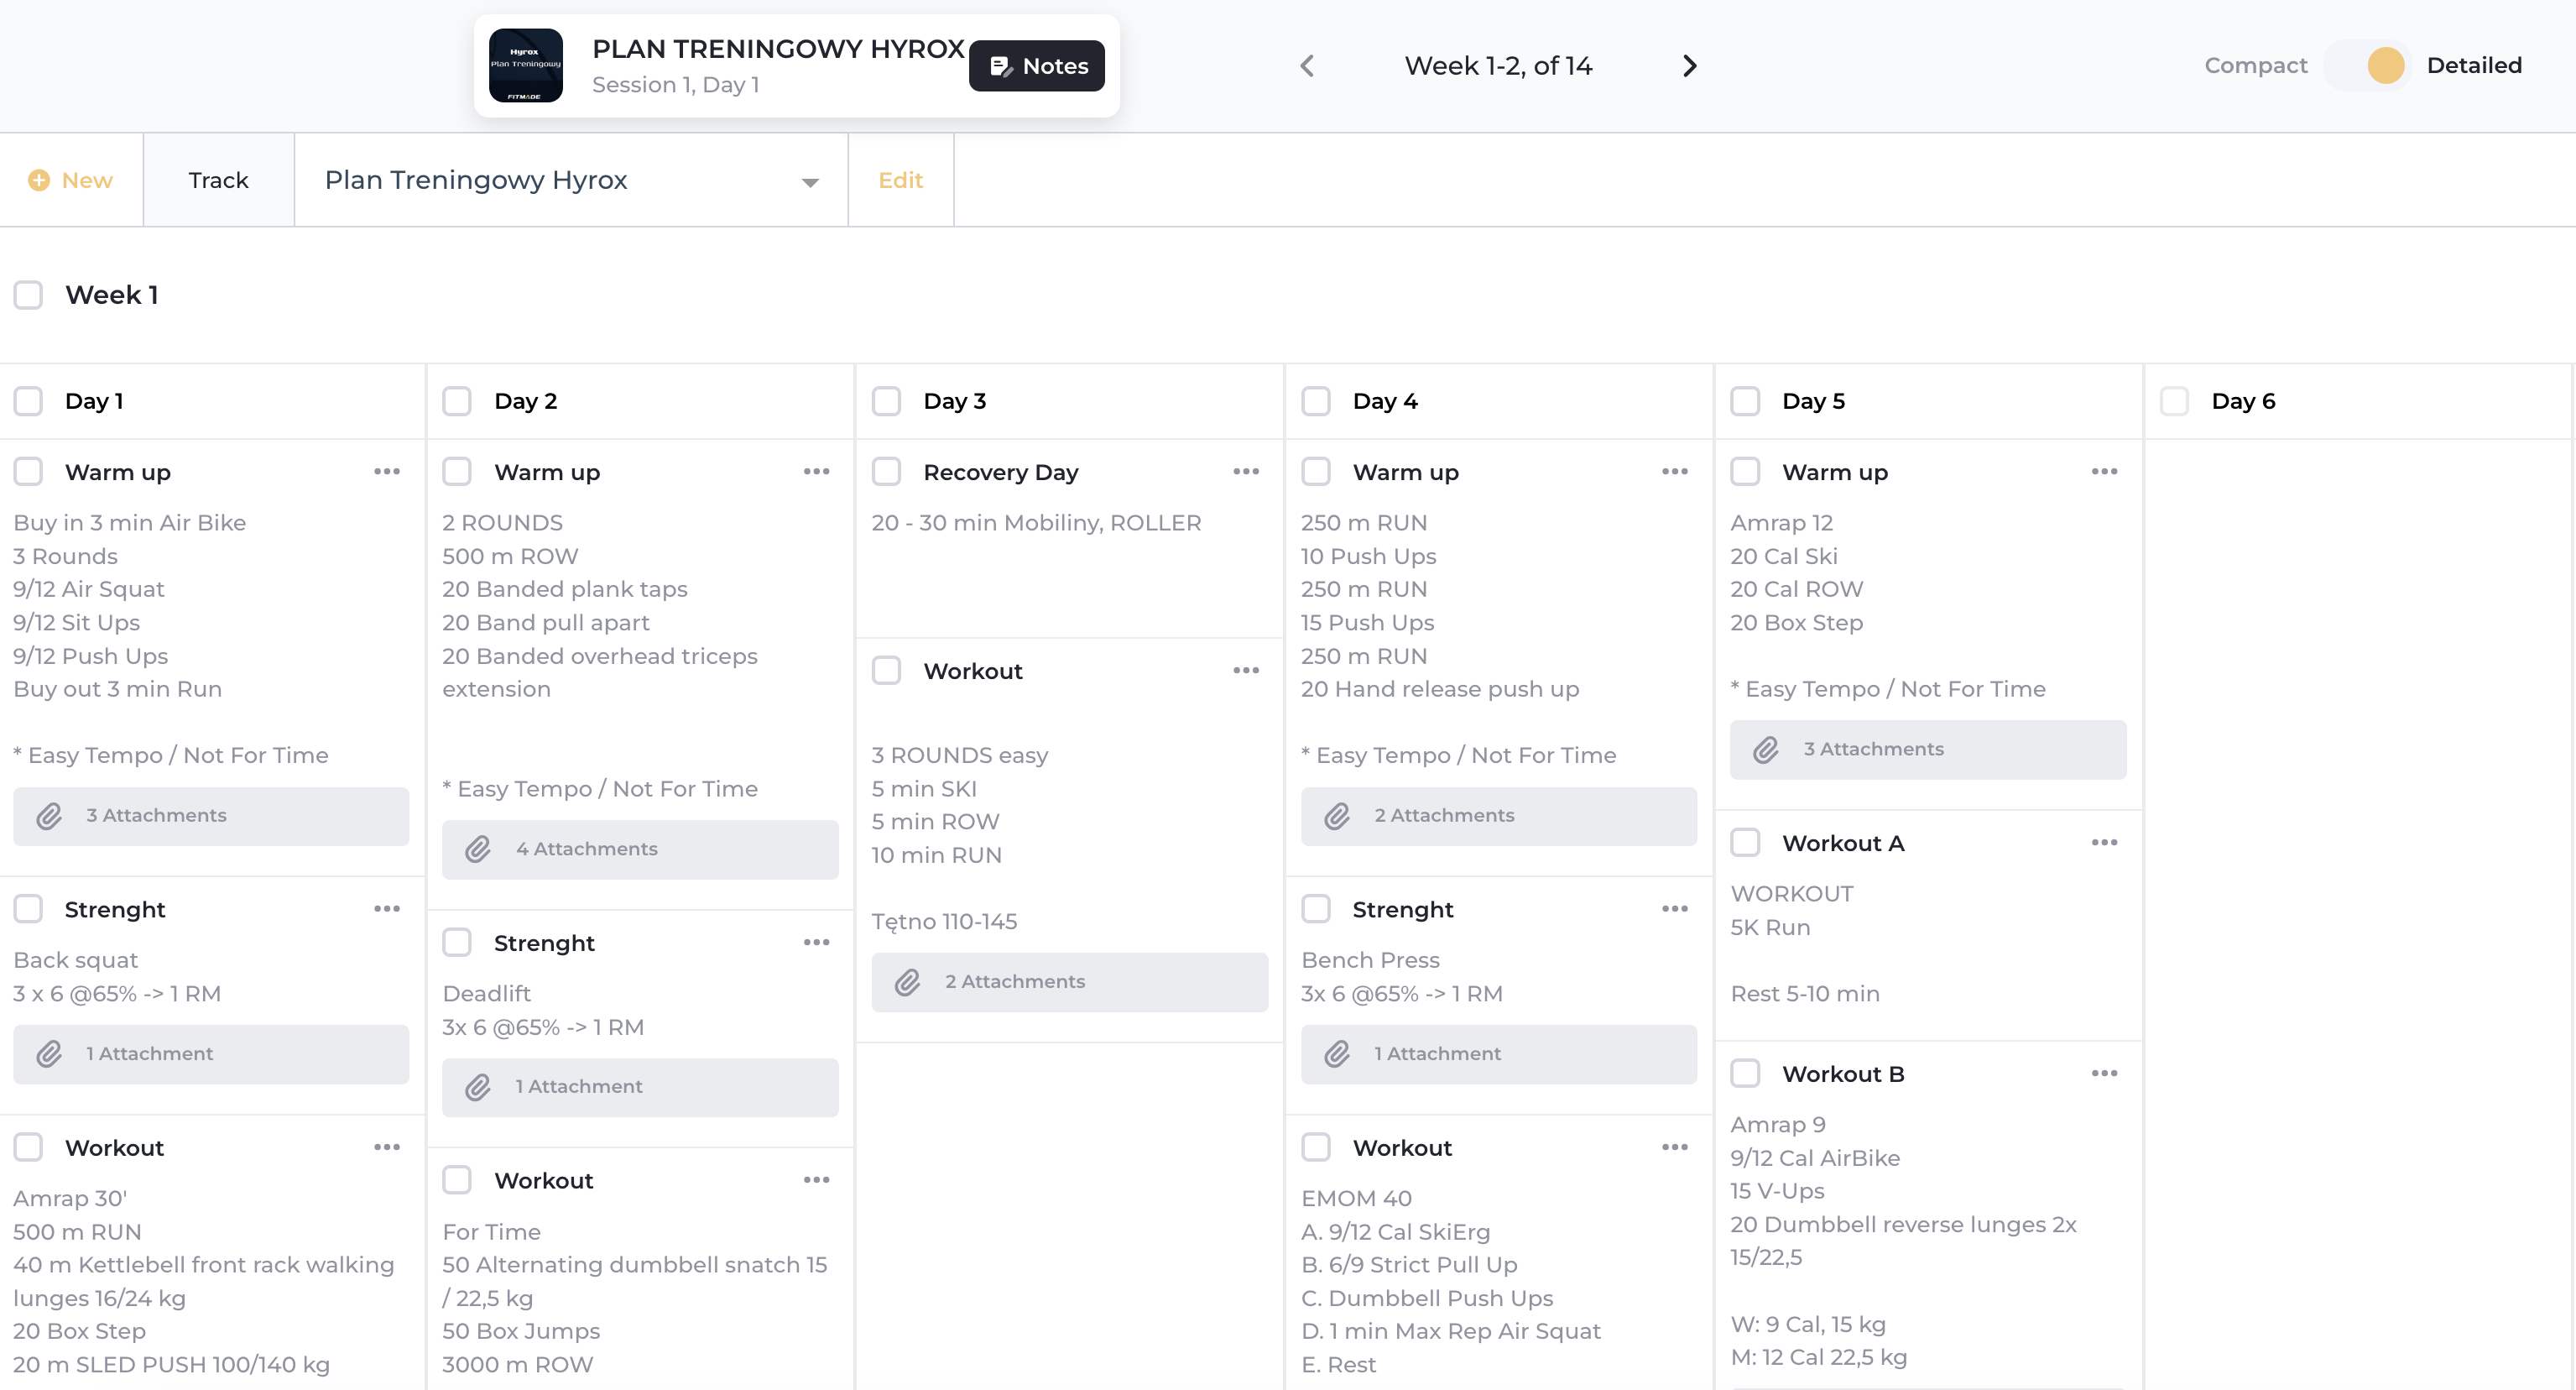Open Day 1 Warm up 3 Attachments
Viewport: 2576px width, 1390px height.
[211, 816]
